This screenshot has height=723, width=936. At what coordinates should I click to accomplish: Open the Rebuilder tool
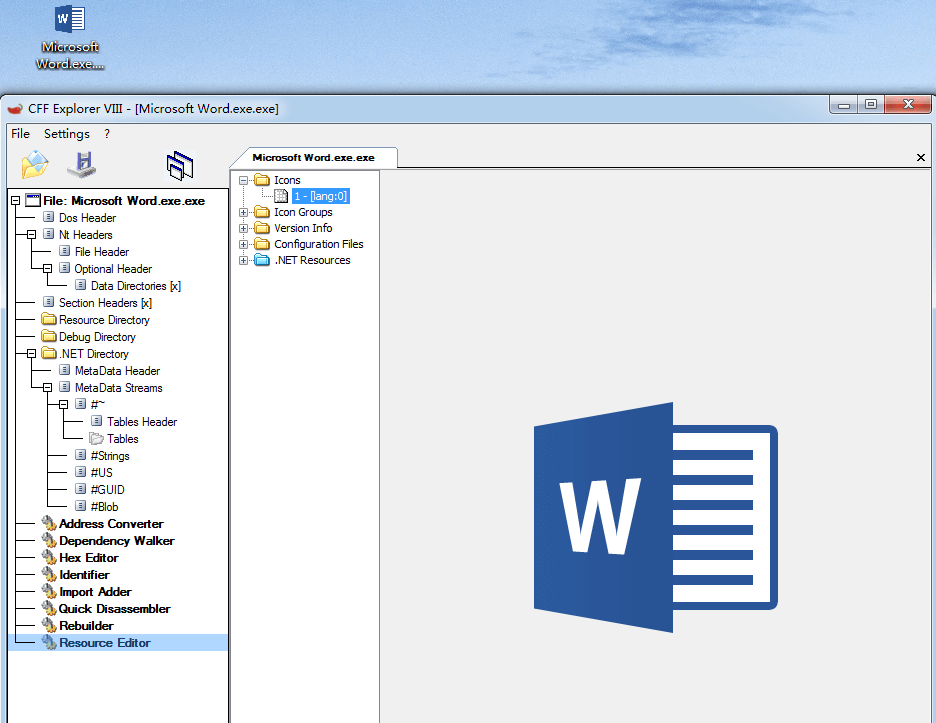86,626
